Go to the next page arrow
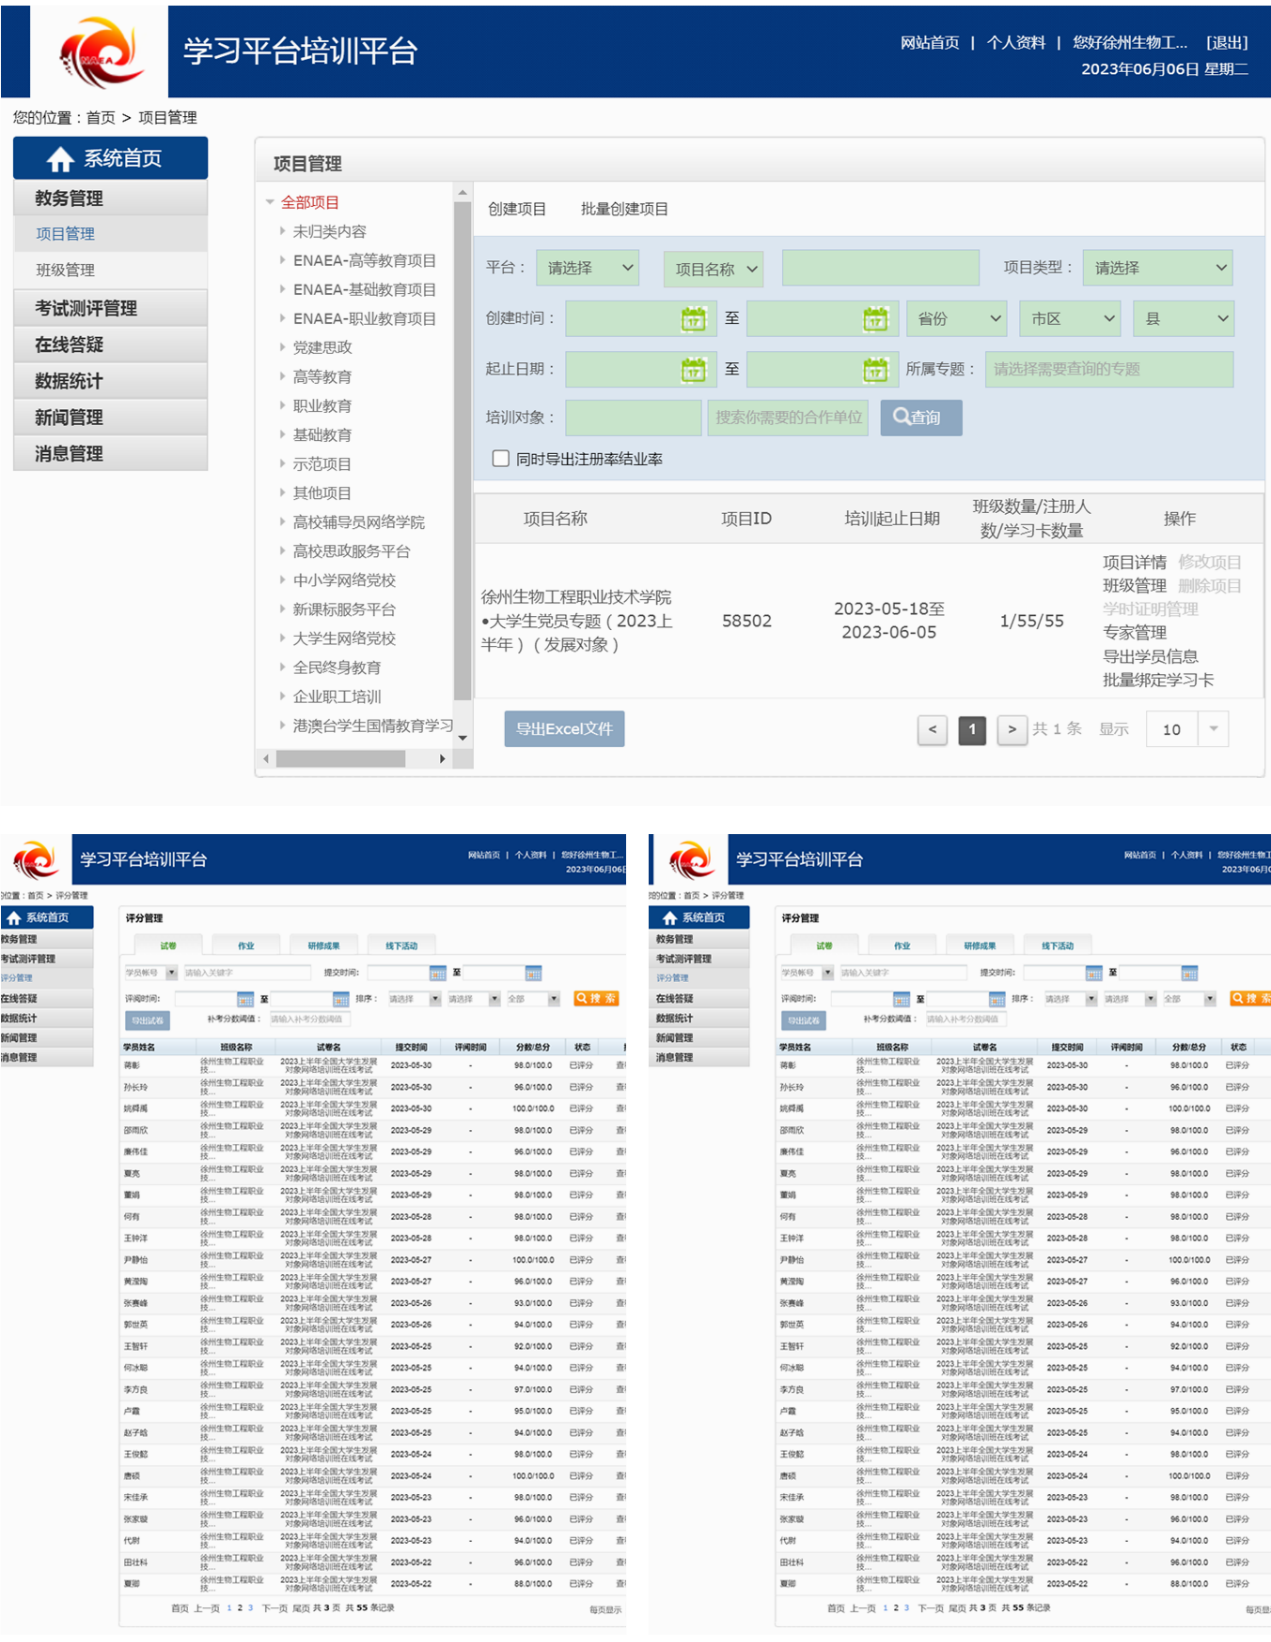 point(1011,730)
